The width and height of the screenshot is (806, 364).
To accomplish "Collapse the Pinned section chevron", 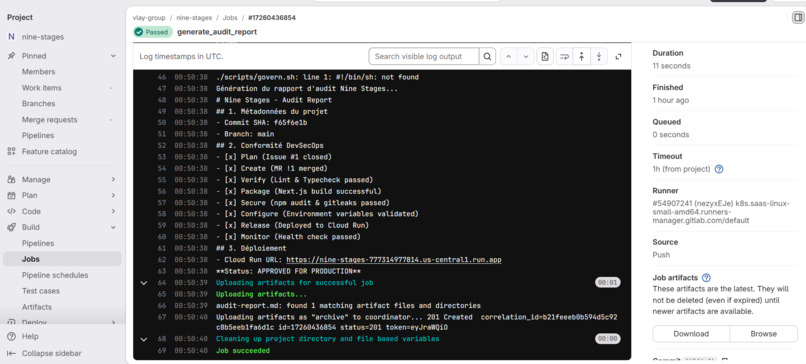I will (x=113, y=56).
